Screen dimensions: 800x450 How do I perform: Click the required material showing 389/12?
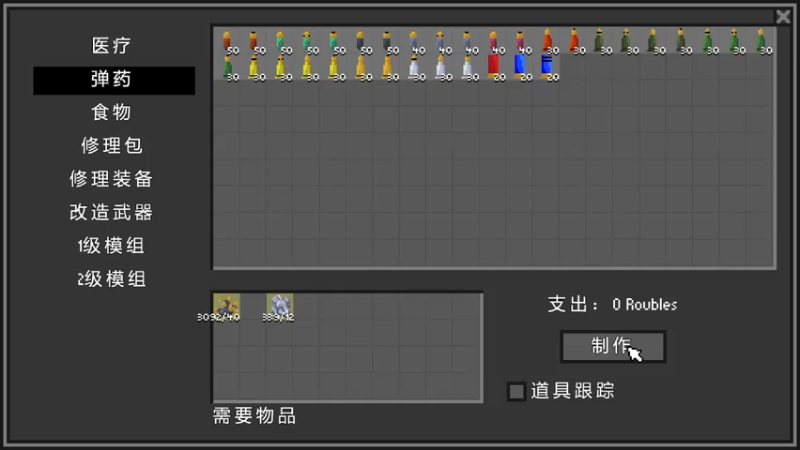tap(280, 307)
